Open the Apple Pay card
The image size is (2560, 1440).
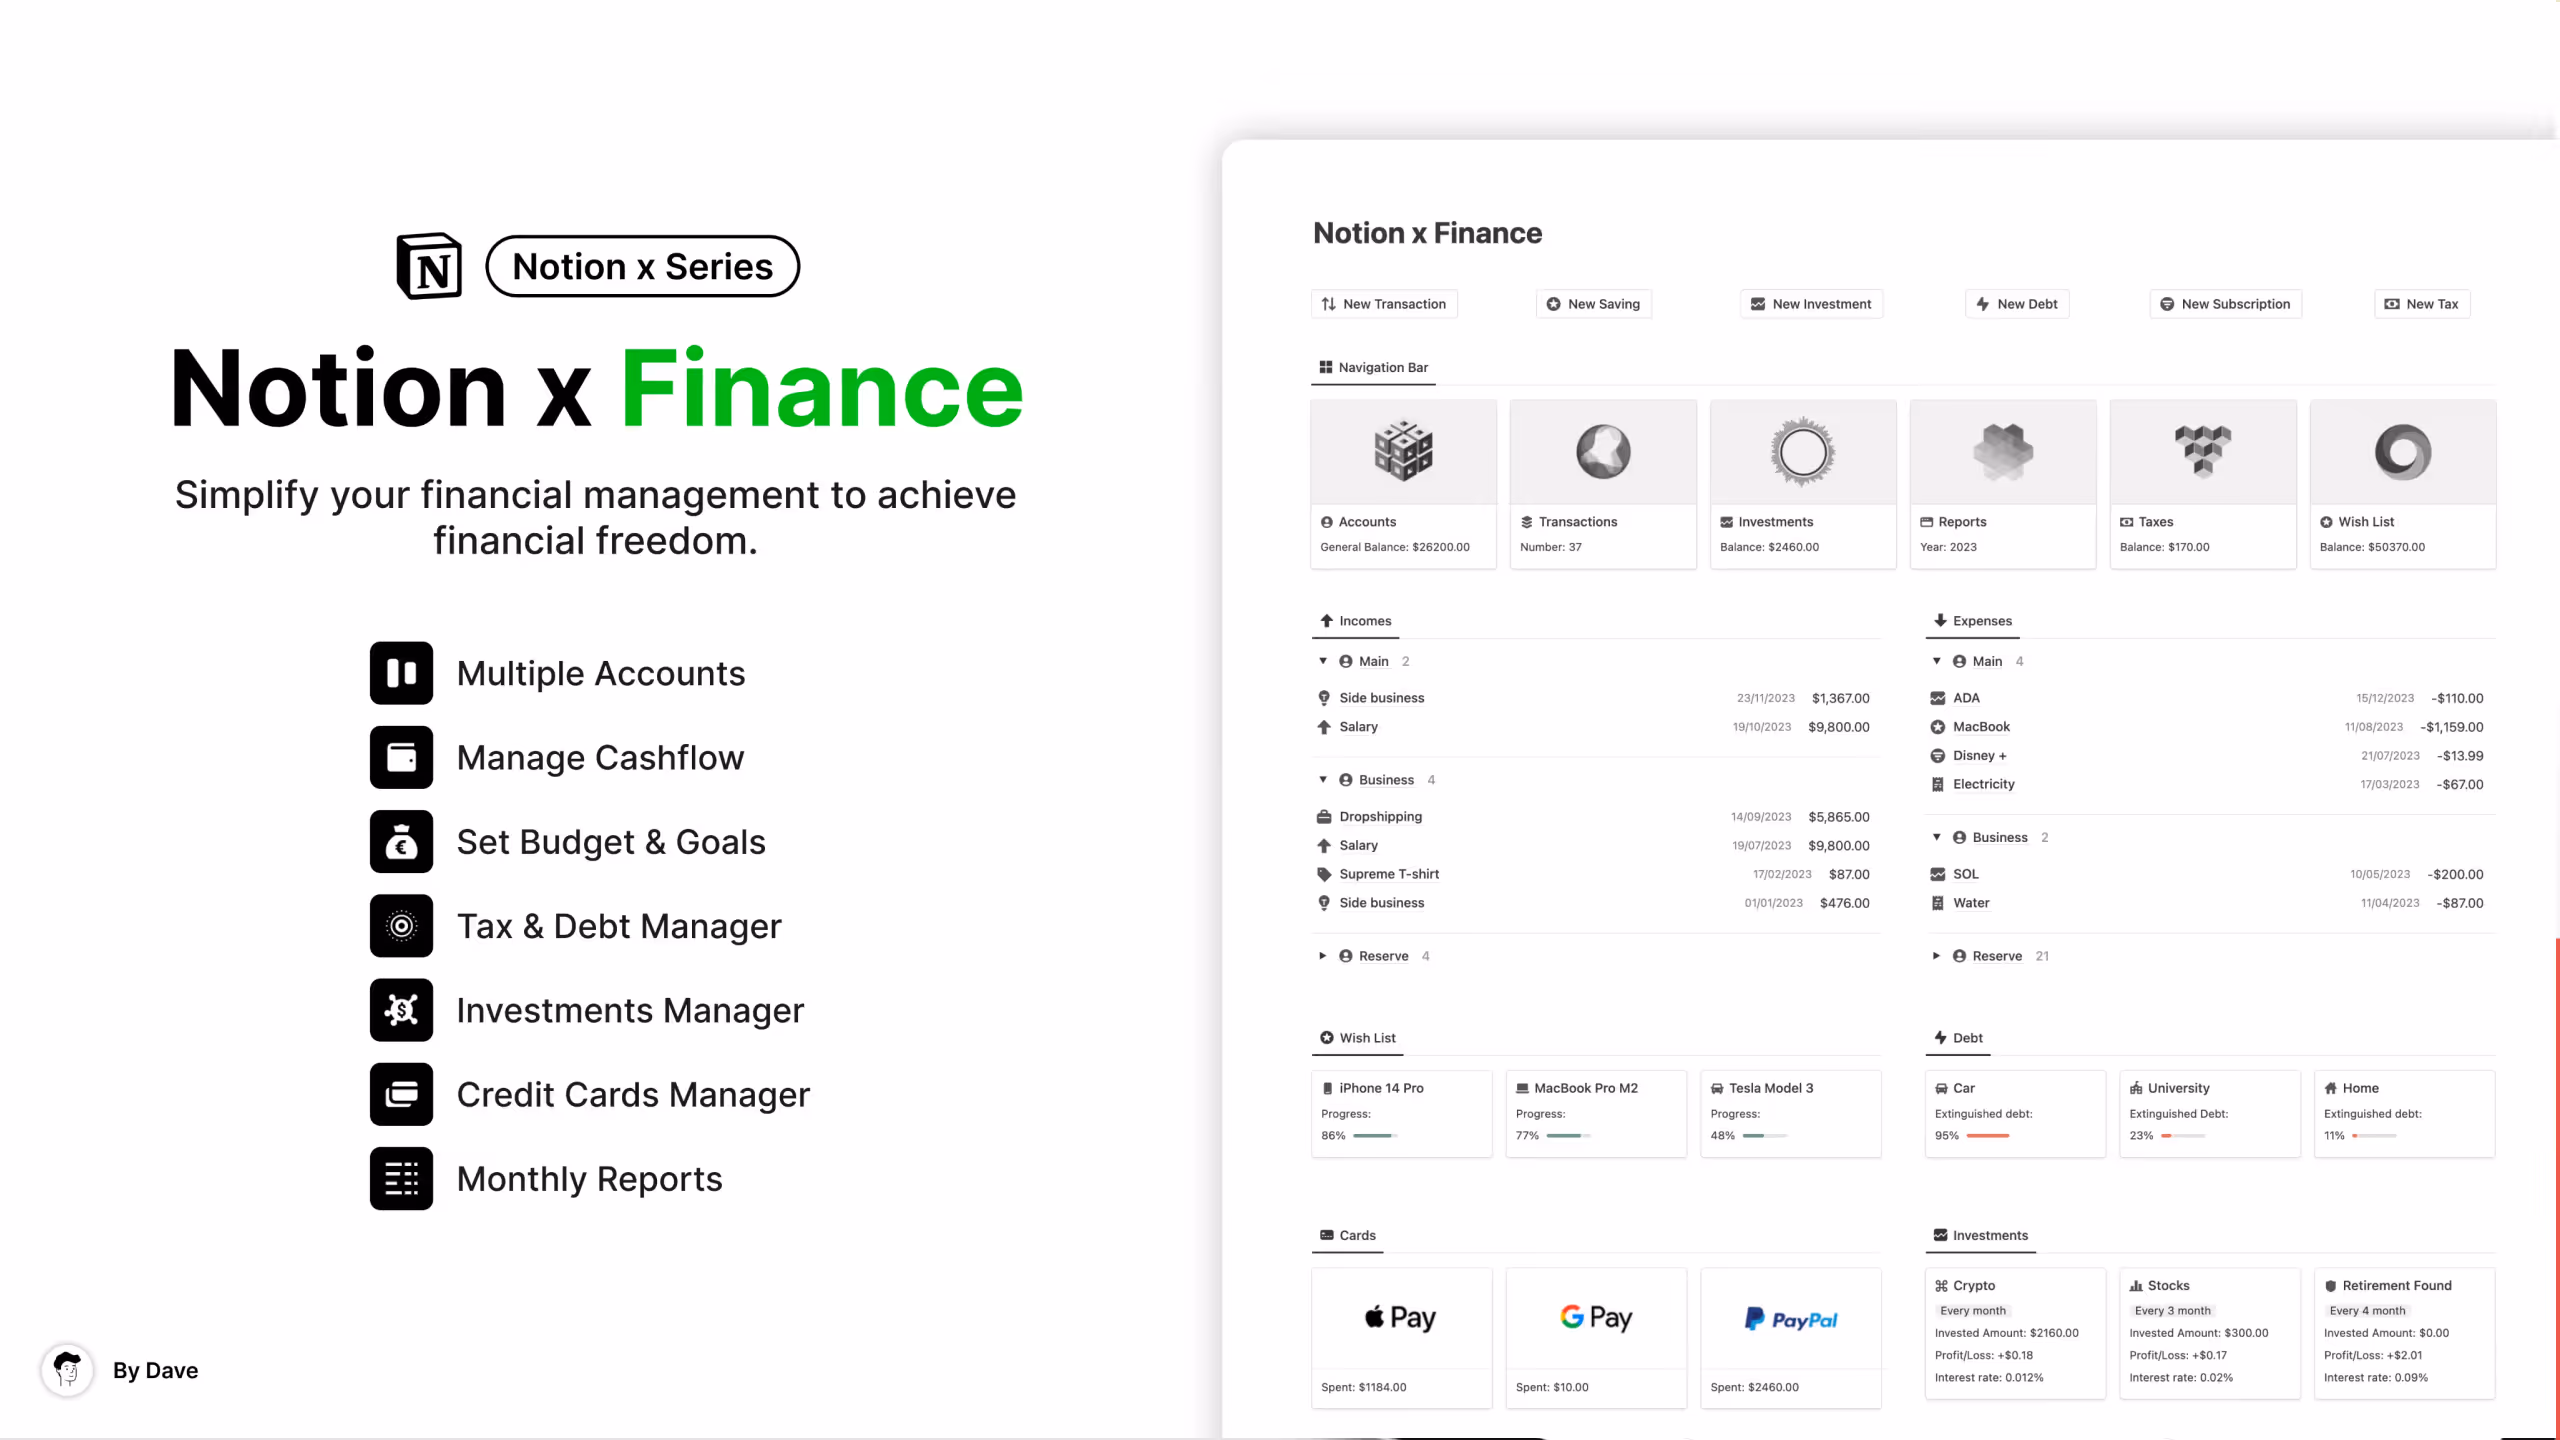pyautogui.click(x=1401, y=1338)
